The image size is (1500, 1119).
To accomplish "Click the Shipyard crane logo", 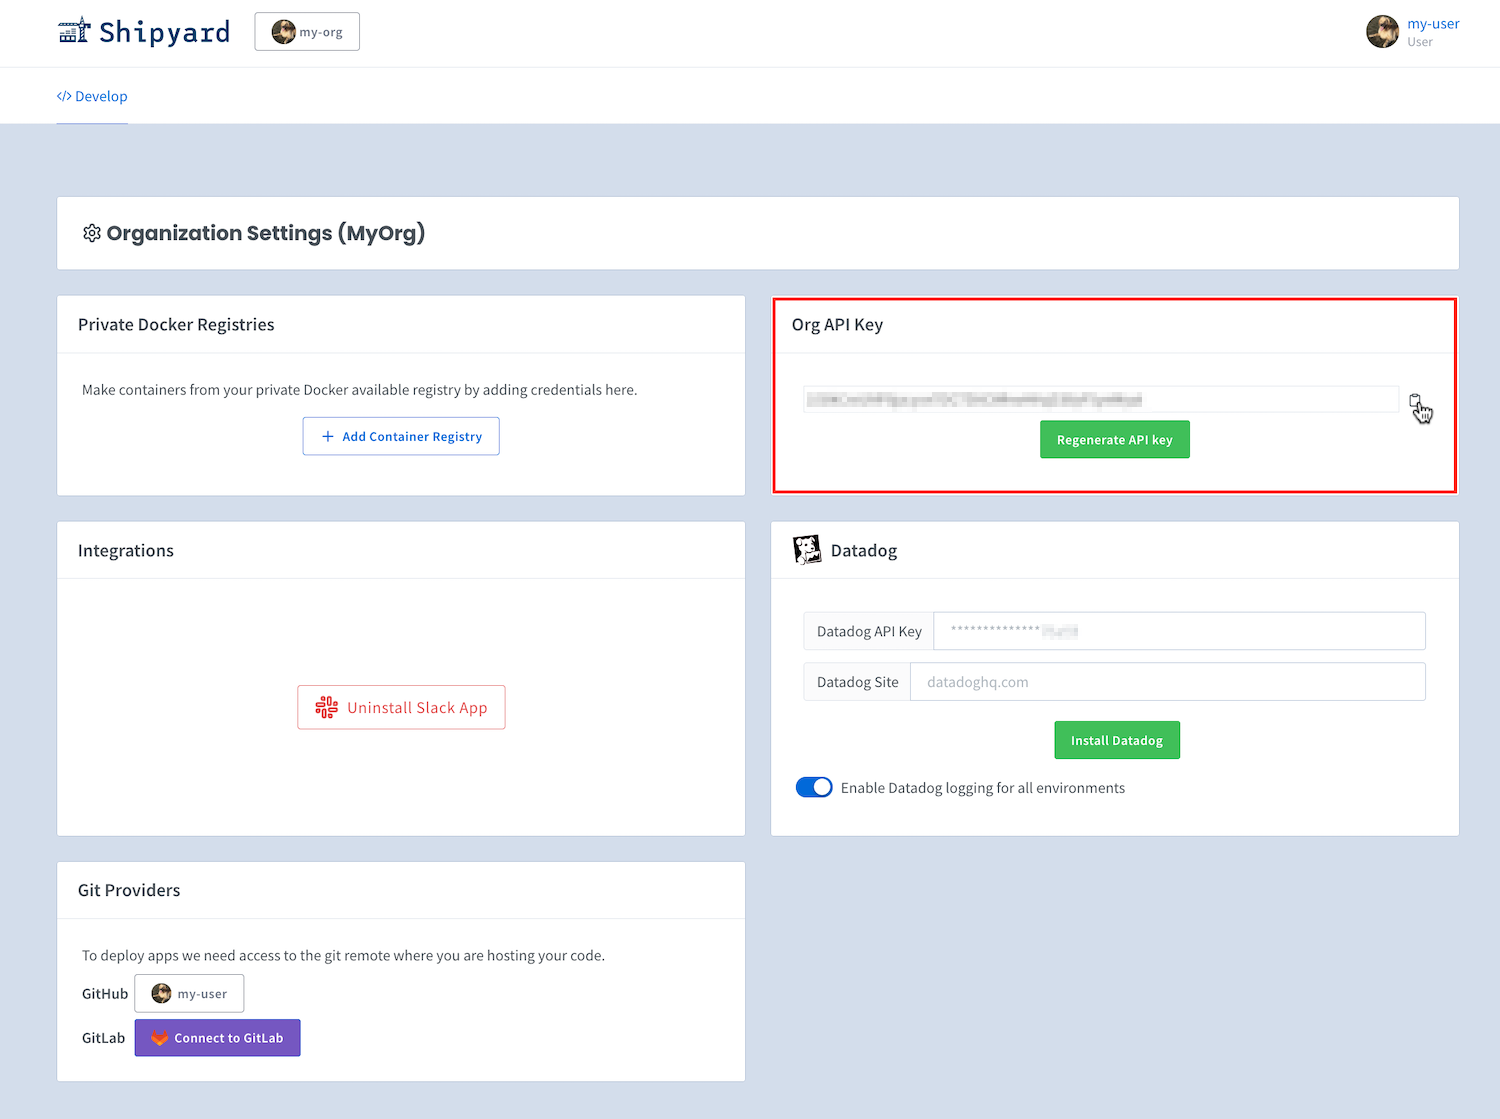I will point(74,31).
